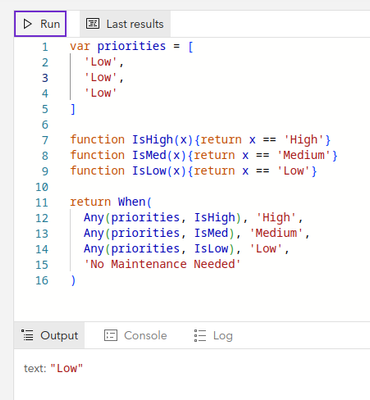The width and height of the screenshot is (370, 400).
Task: Select the Output tab
Action: (49, 335)
